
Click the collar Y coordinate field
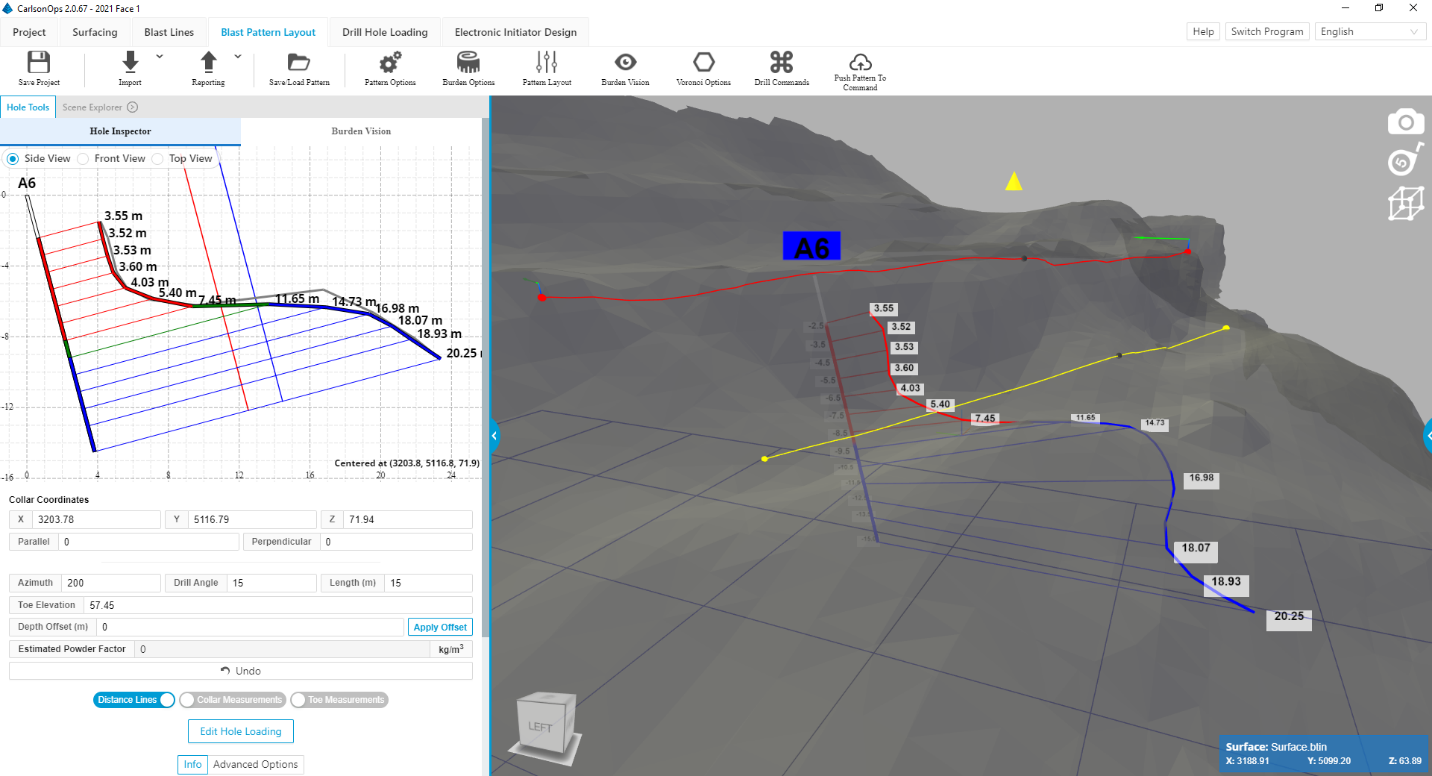tap(251, 520)
